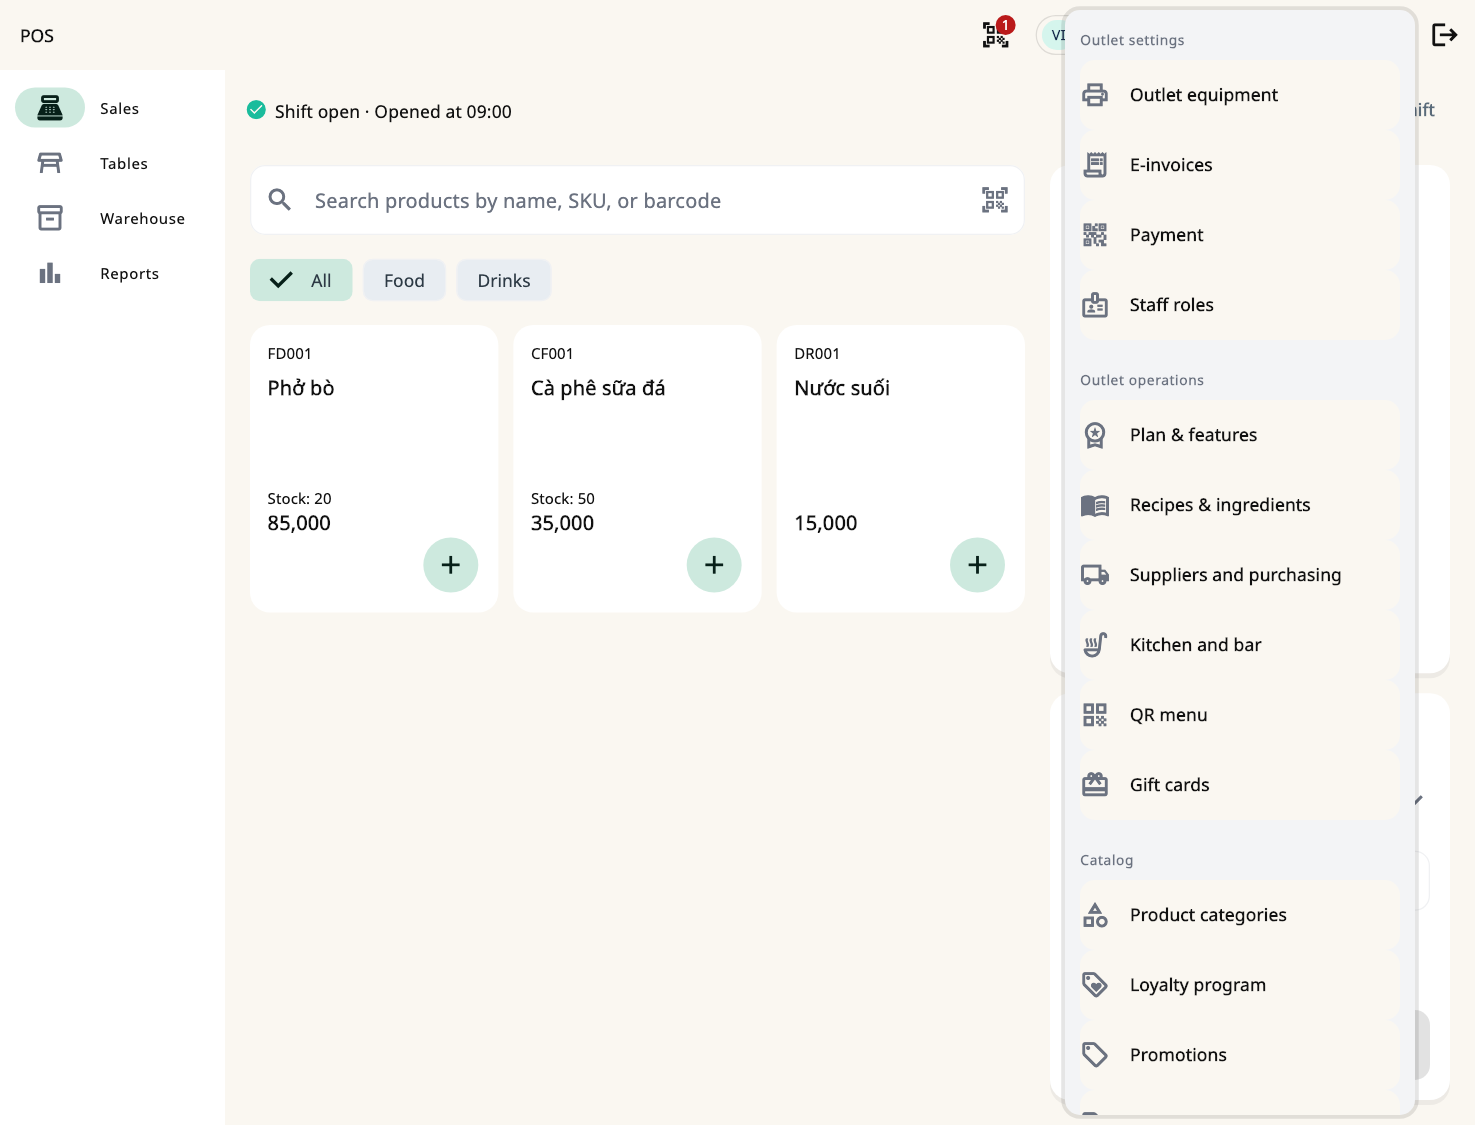Open Promotions

(1240, 1055)
